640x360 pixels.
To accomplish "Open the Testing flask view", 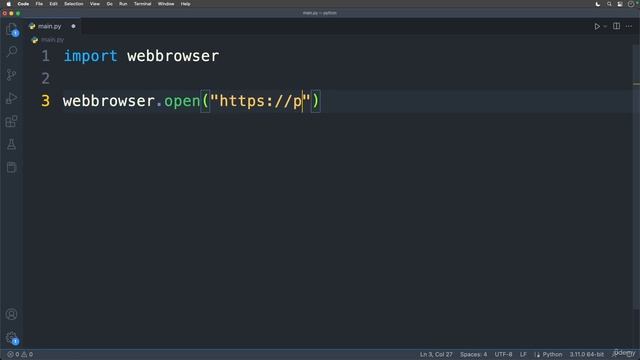I will point(11,144).
